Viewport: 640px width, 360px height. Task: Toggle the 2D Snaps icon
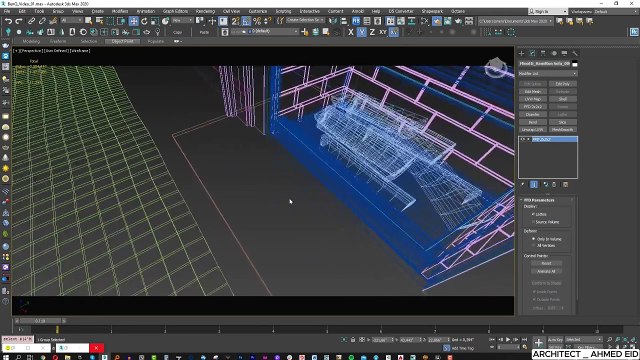point(236,21)
